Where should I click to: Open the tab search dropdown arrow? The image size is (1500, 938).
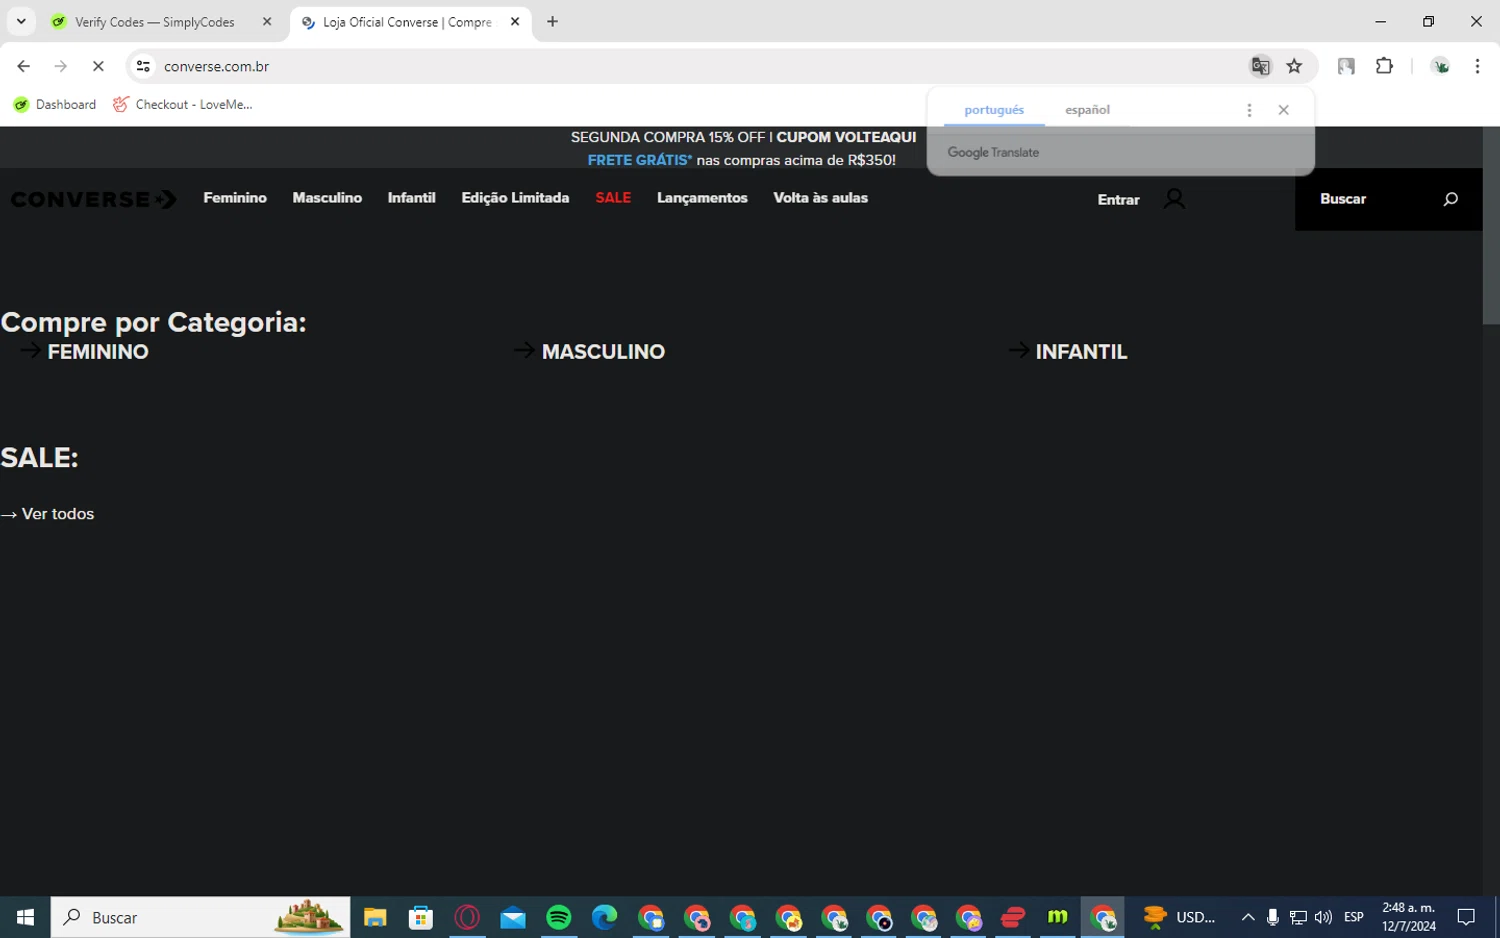(20, 21)
